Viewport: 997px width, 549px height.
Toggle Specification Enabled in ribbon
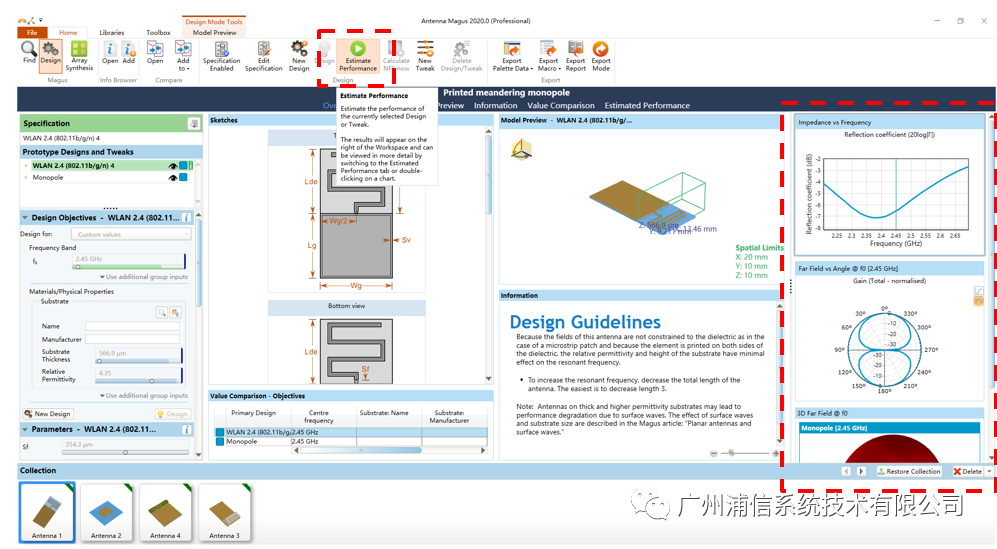pyautogui.click(x=221, y=56)
